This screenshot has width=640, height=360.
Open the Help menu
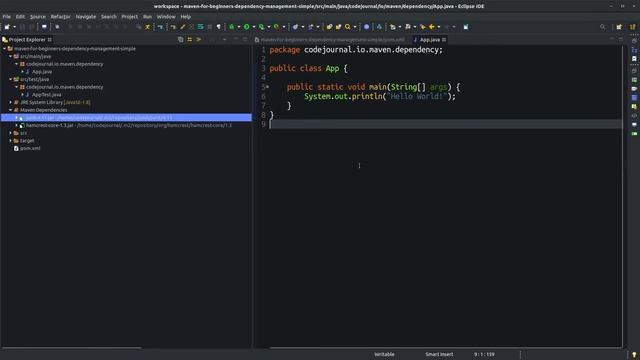pos(186,17)
